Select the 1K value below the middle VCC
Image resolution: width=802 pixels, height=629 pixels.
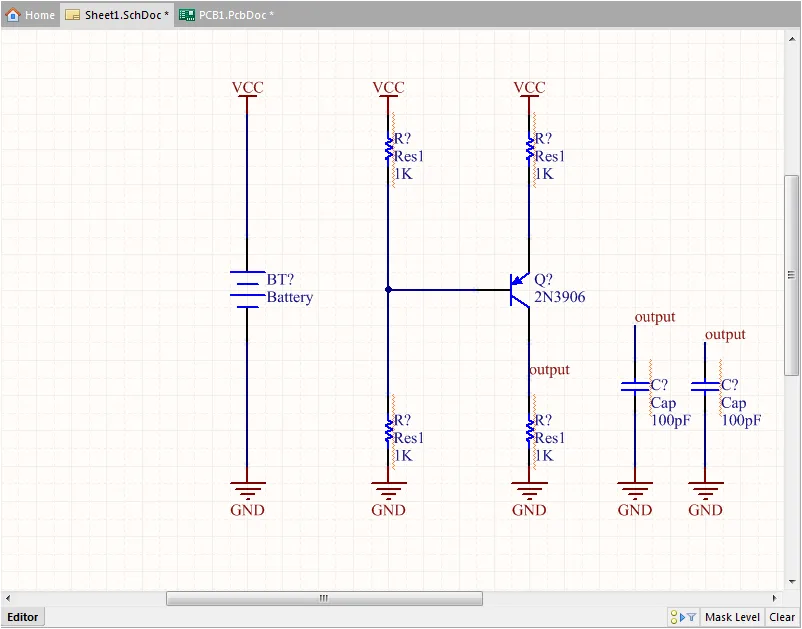(x=403, y=174)
